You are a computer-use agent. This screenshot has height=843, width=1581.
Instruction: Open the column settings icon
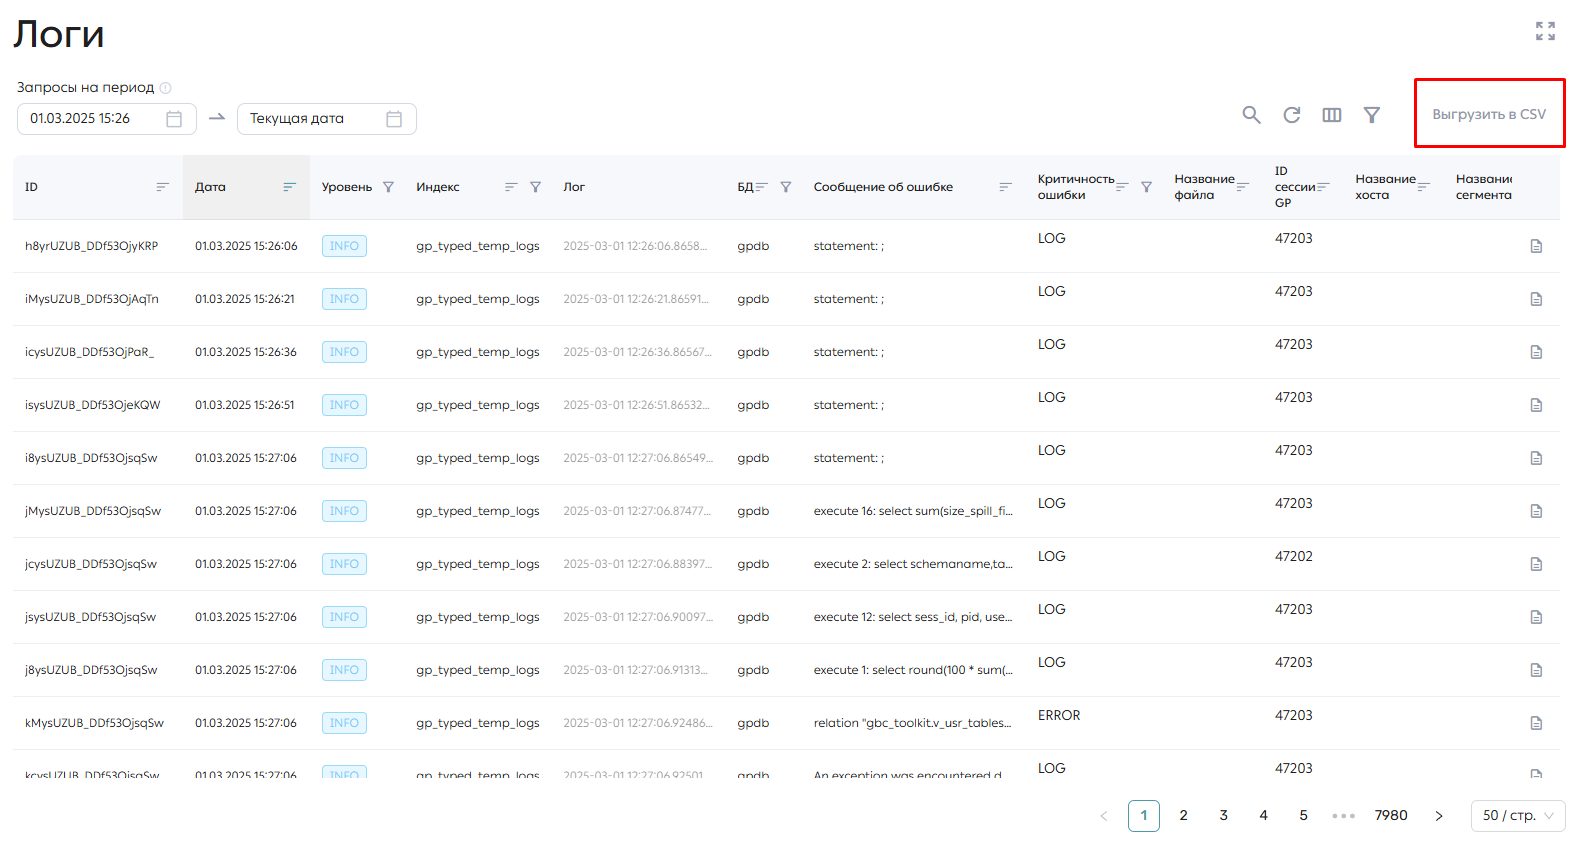coord(1332,115)
